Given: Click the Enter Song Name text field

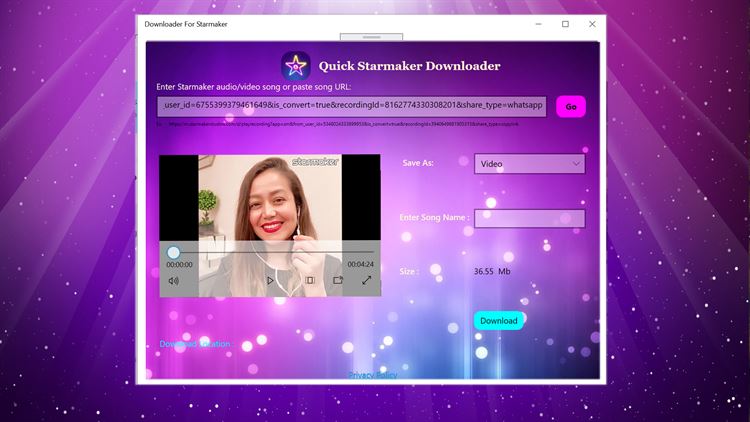Looking at the screenshot, I should click(x=529, y=218).
